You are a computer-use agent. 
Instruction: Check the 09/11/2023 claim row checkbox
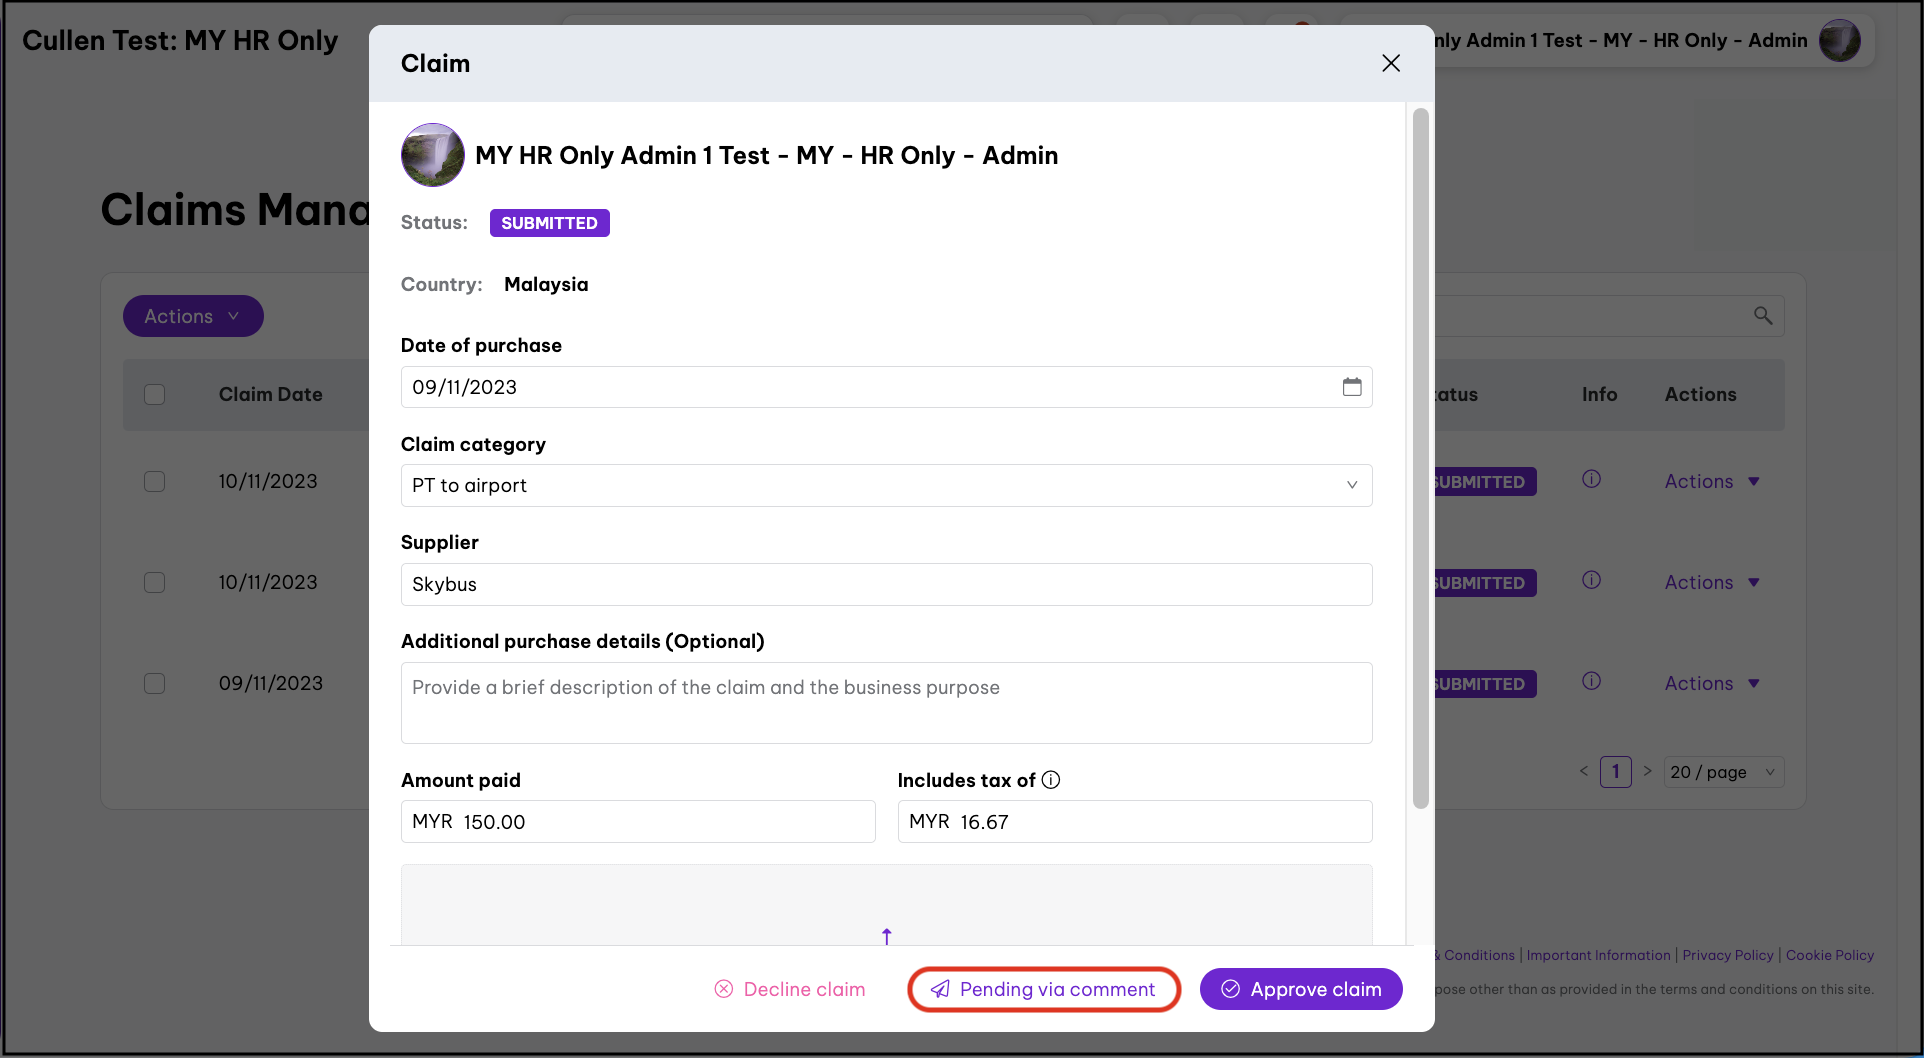tap(155, 684)
